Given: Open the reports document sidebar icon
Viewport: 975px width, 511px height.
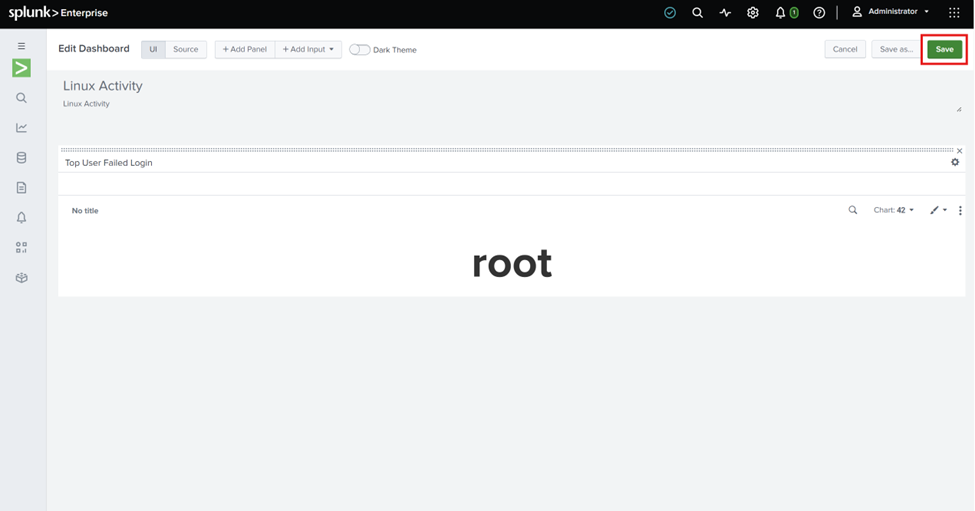Looking at the screenshot, I should tap(21, 188).
